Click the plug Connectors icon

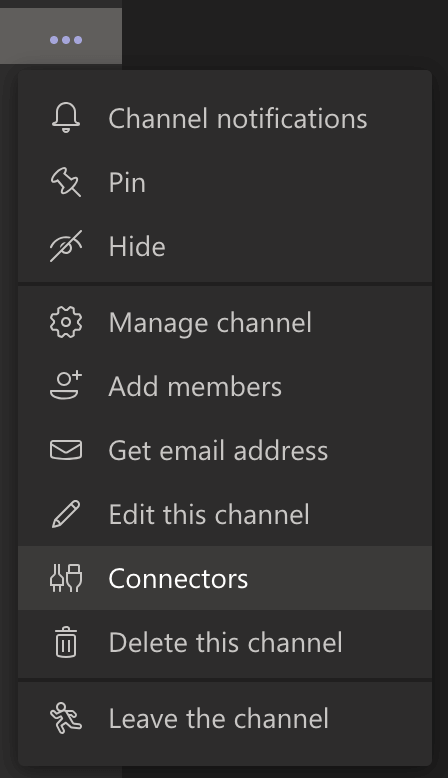click(x=66, y=578)
